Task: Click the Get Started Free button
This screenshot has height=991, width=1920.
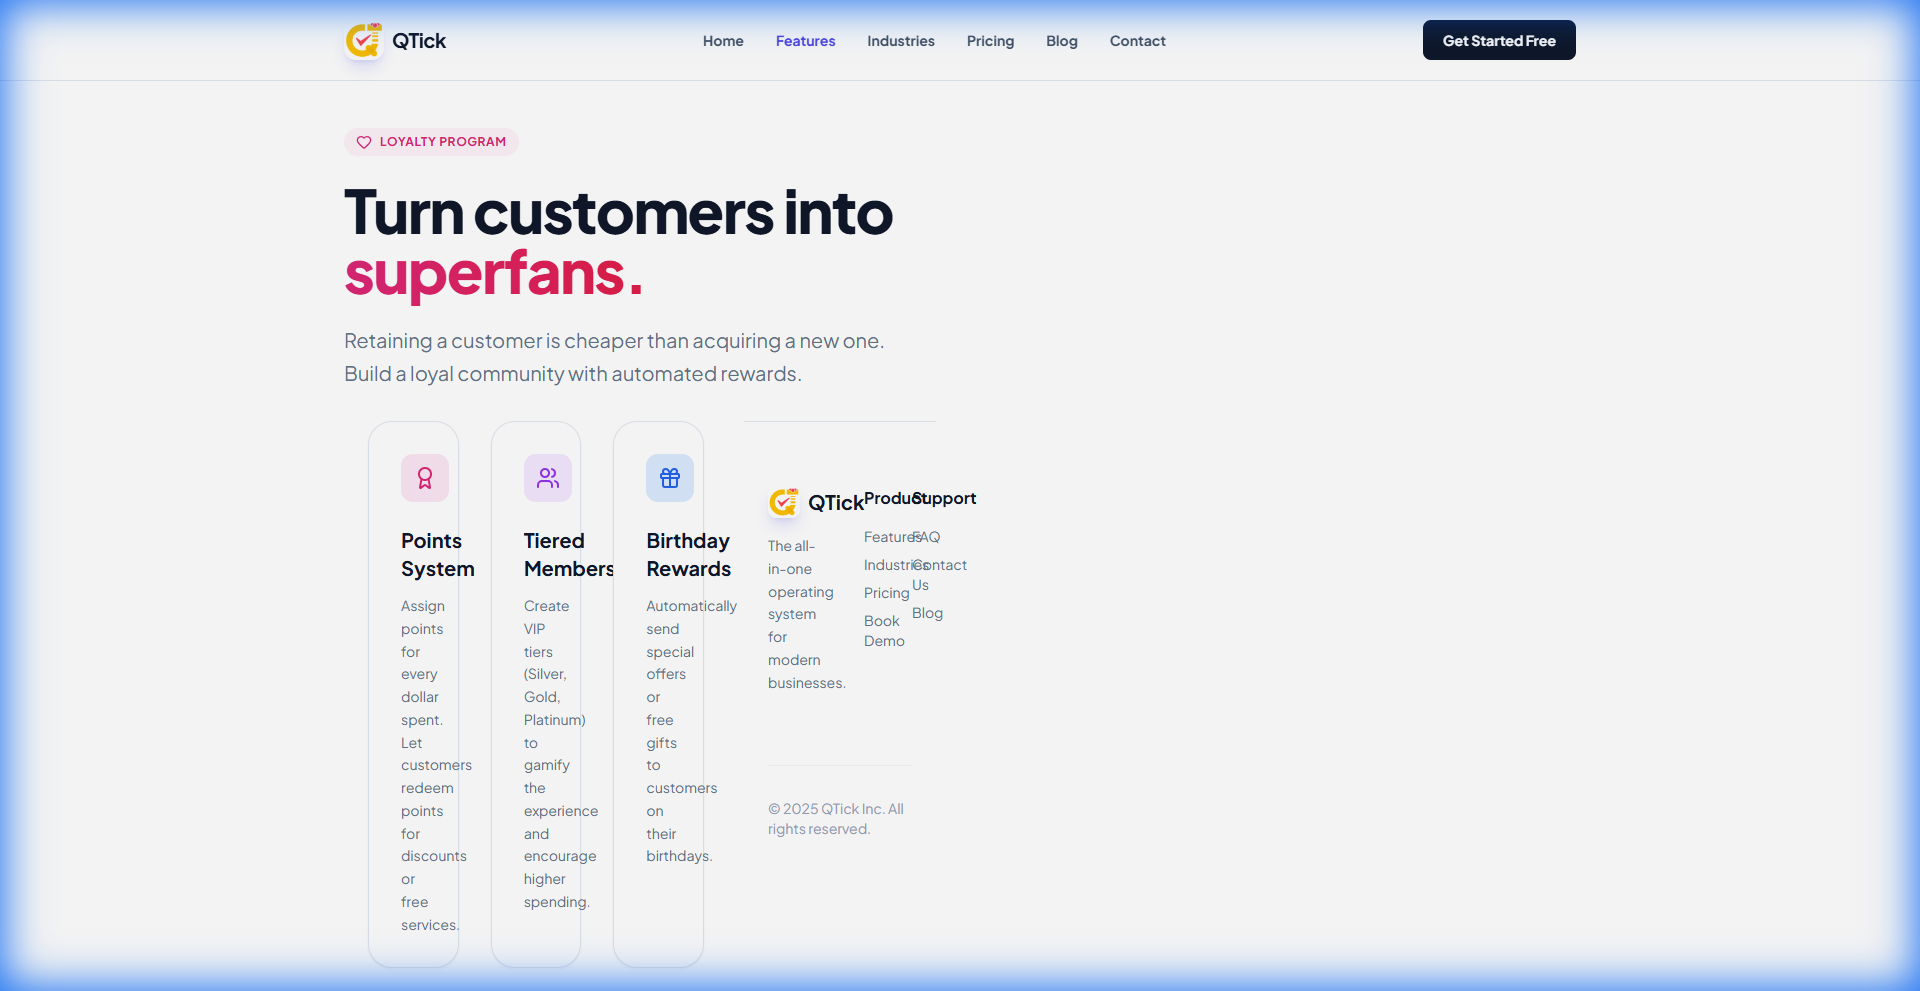Action: 1498,40
